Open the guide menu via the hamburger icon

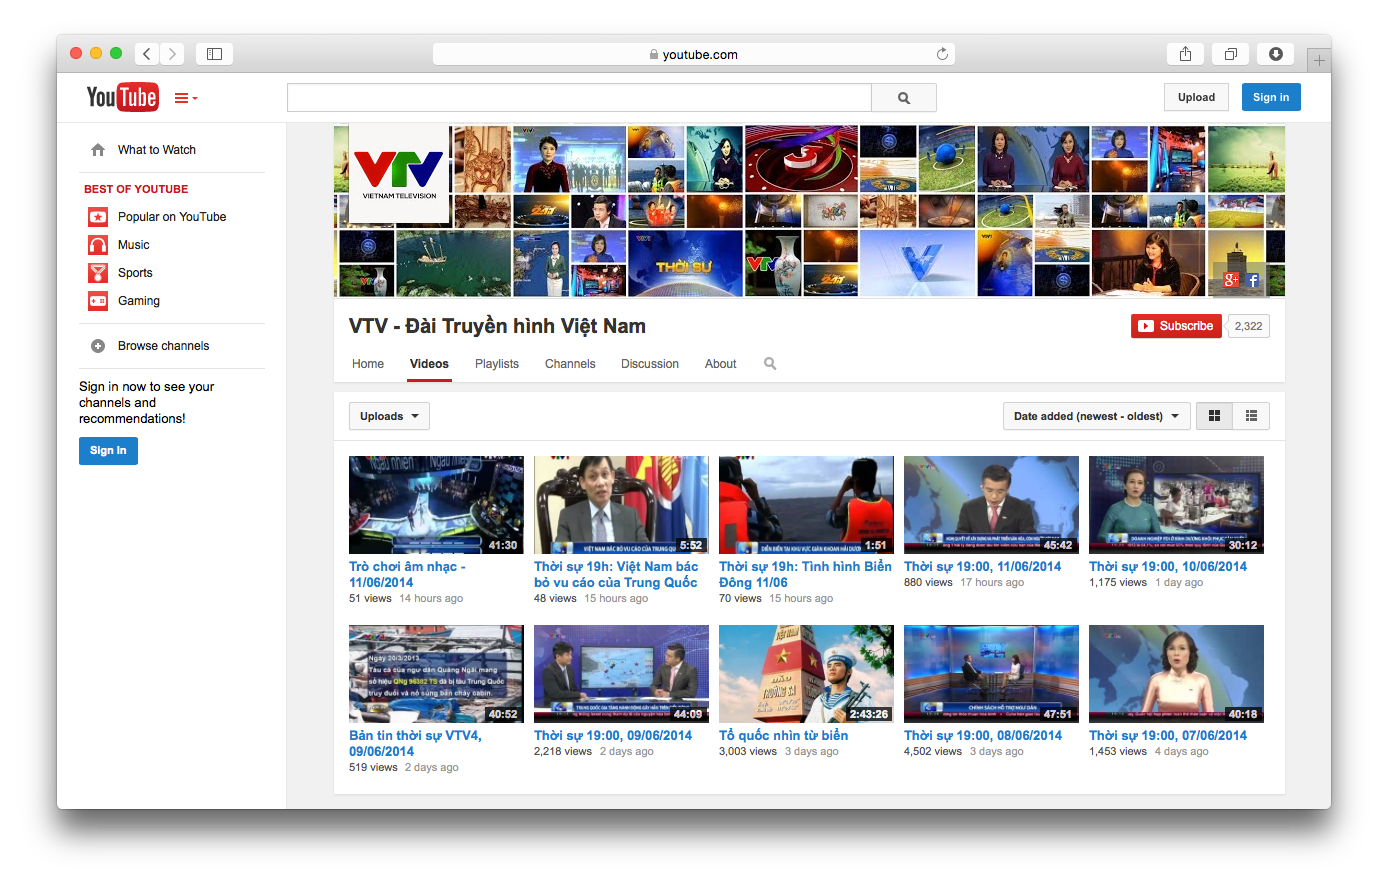pyautogui.click(x=182, y=97)
